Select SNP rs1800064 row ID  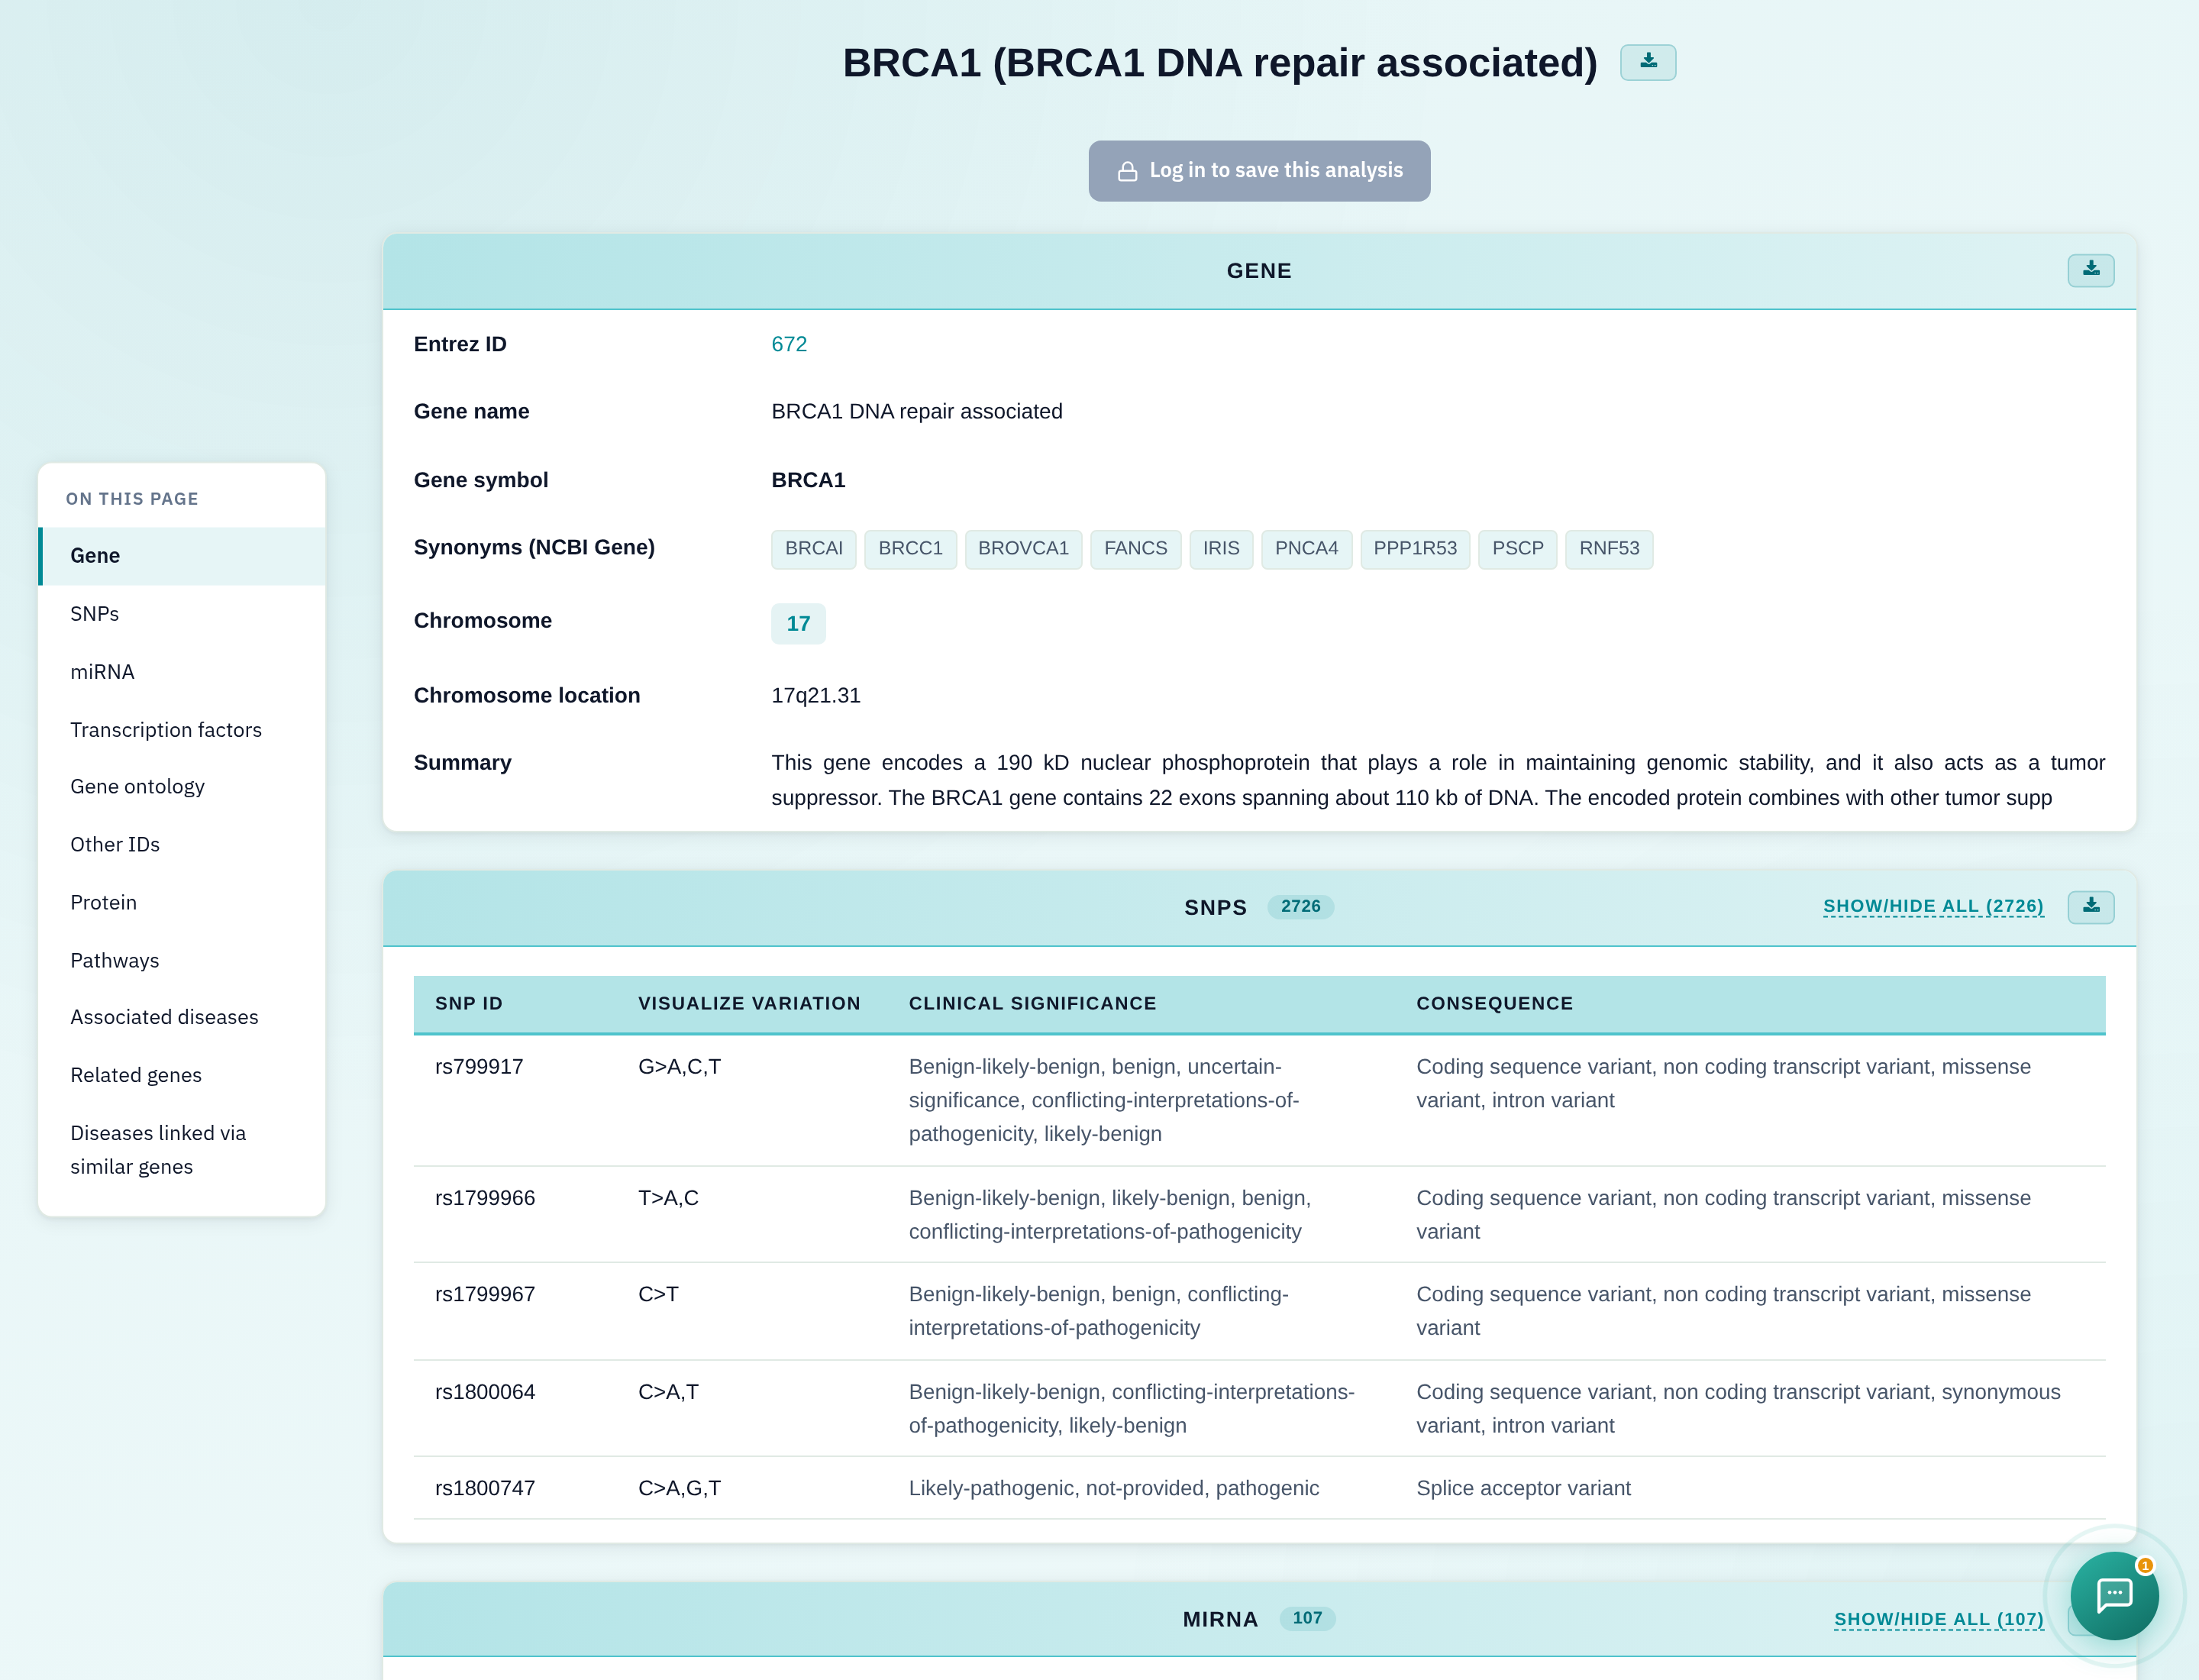(x=485, y=1392)
